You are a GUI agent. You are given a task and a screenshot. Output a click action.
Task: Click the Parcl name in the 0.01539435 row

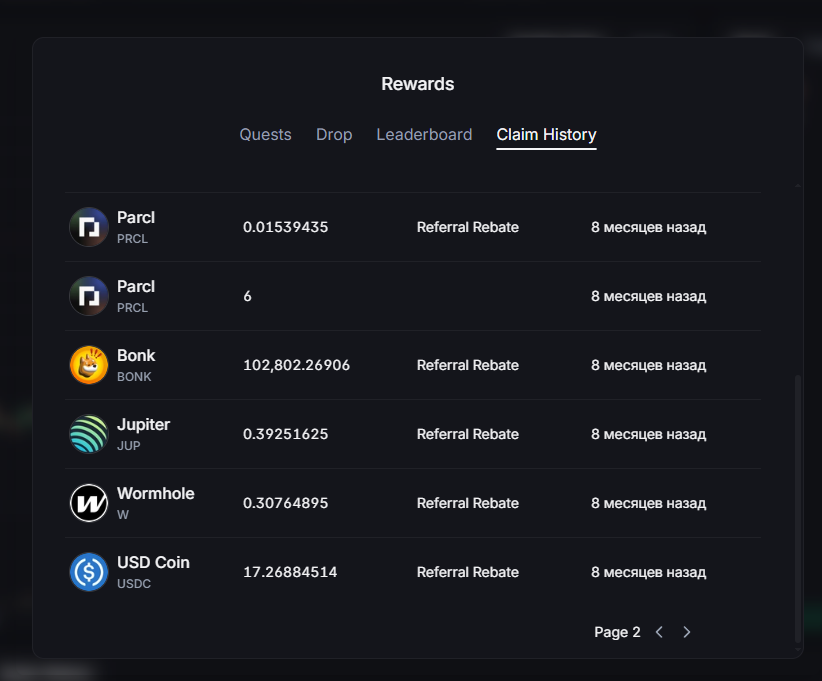tap(136, 218)
